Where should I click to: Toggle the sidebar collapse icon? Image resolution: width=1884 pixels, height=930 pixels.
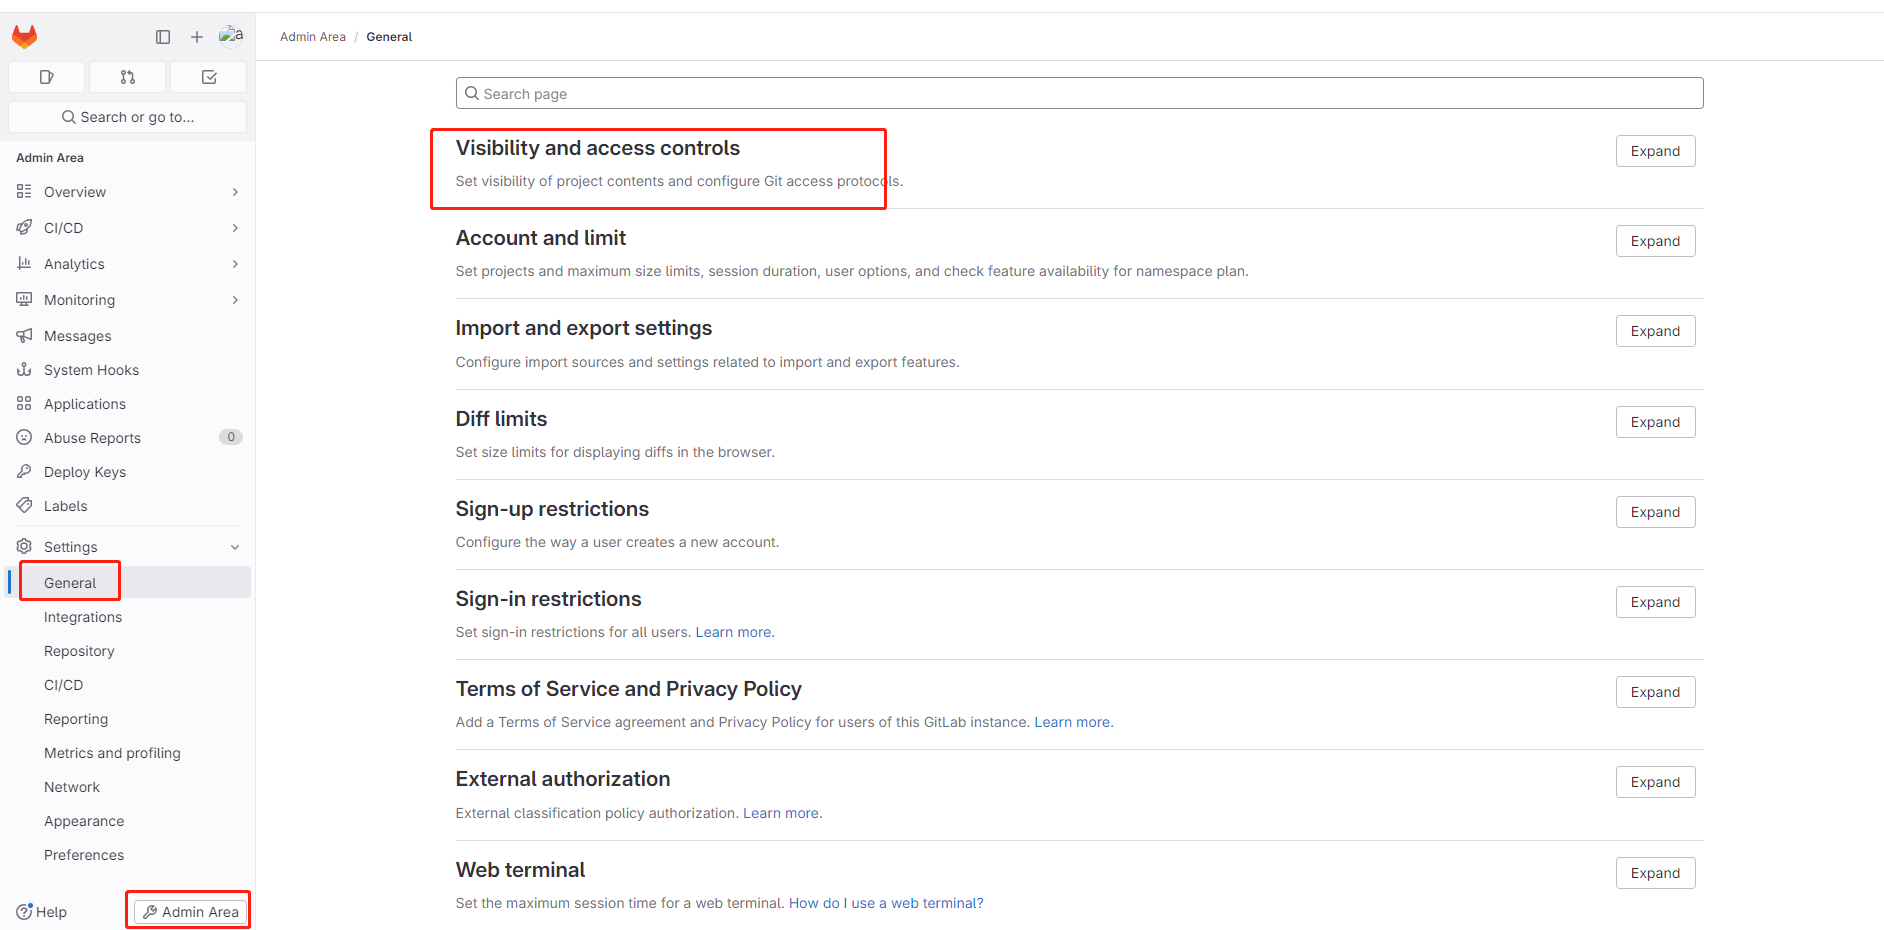[x=163, y=37]
